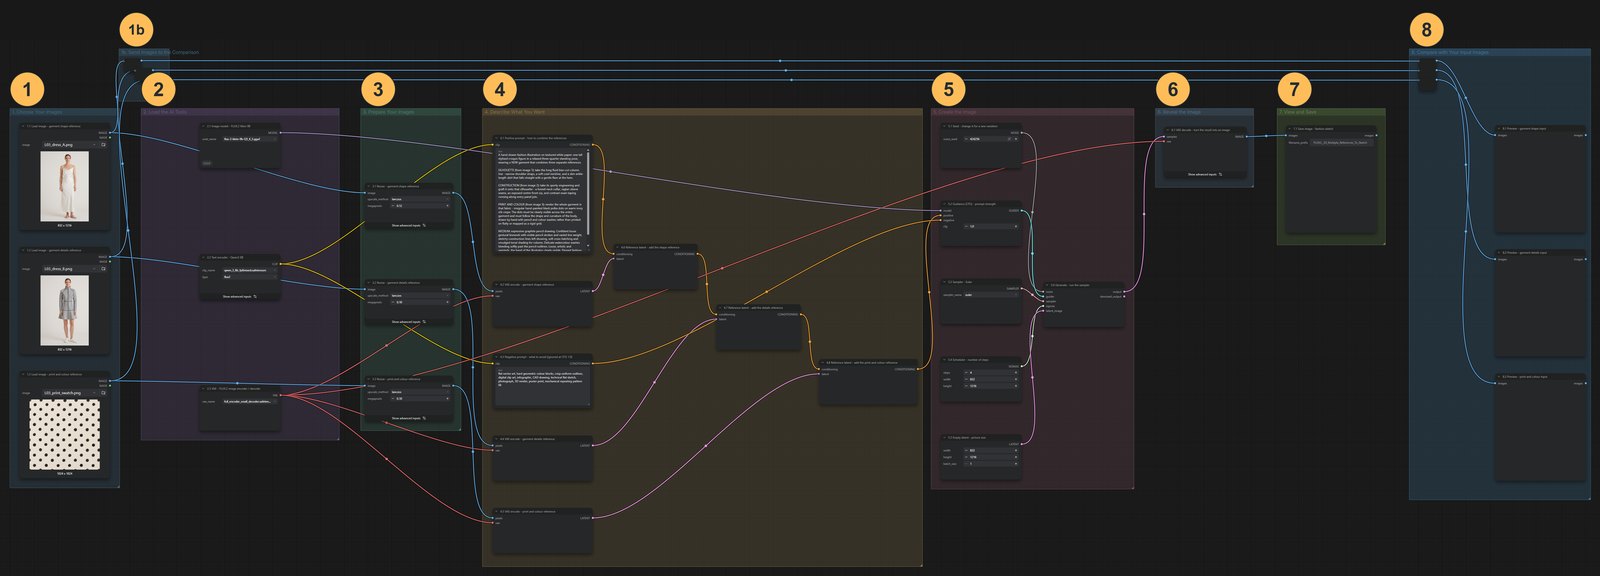Select node 5.6 Generate title bar
Screen dimensions: 1600x576
[1084, 285]
